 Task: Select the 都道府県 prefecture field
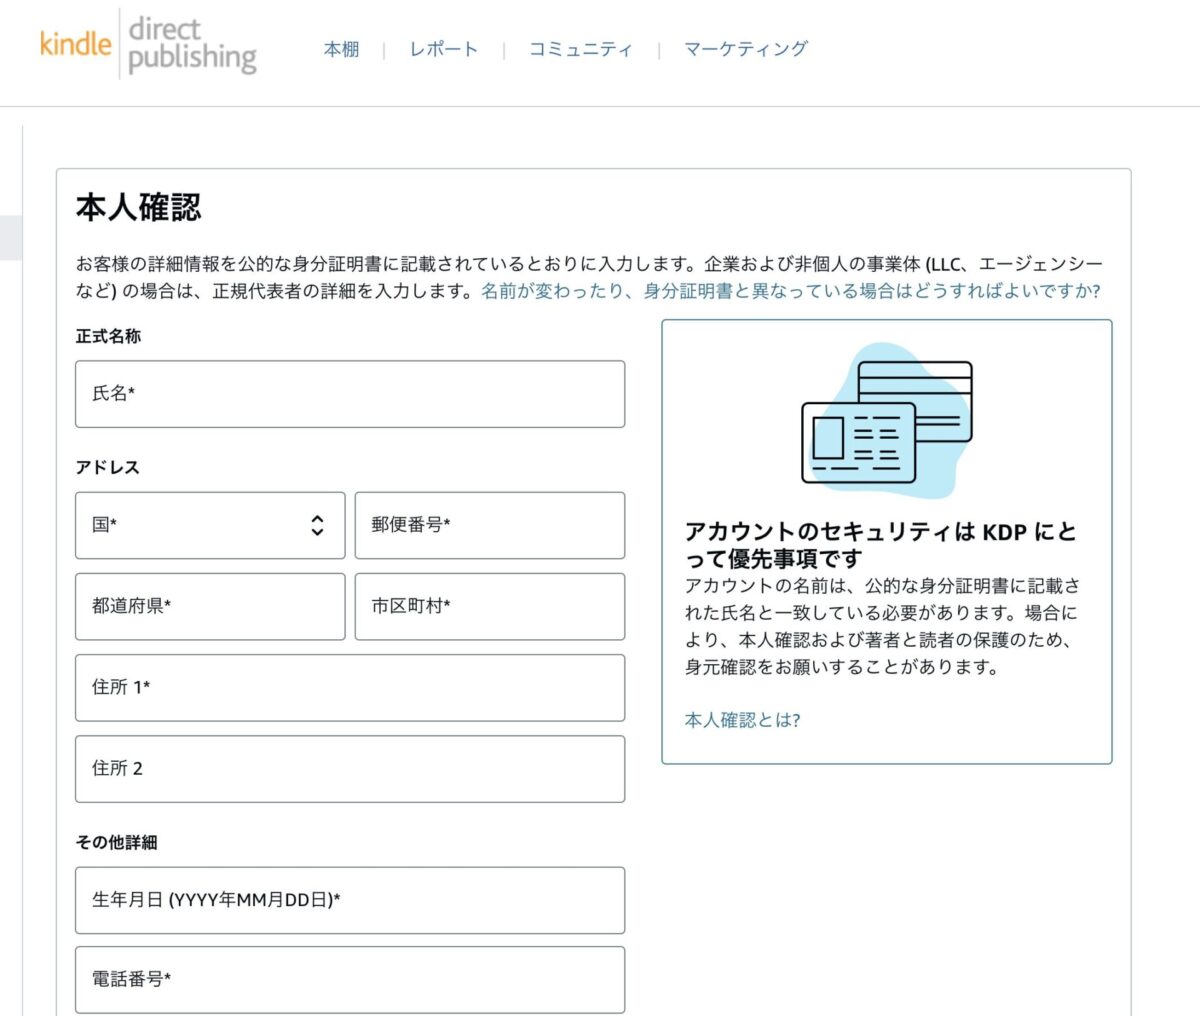(210, 606)
